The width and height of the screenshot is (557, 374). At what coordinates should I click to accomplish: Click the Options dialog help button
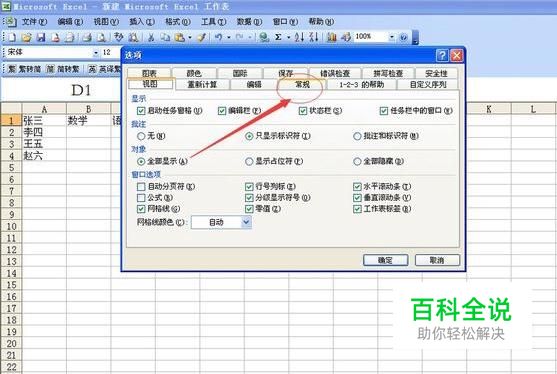[x=442, y=55]
